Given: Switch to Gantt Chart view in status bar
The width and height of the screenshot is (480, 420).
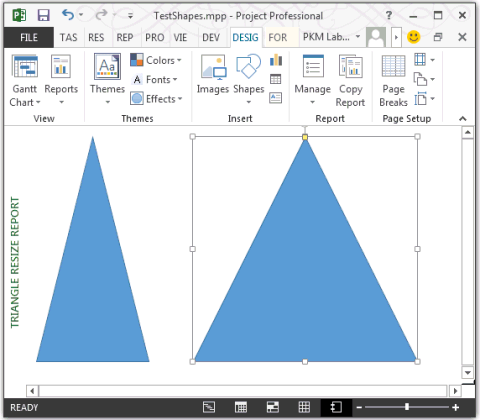Looking at the screenshot, I should (209, 407).
